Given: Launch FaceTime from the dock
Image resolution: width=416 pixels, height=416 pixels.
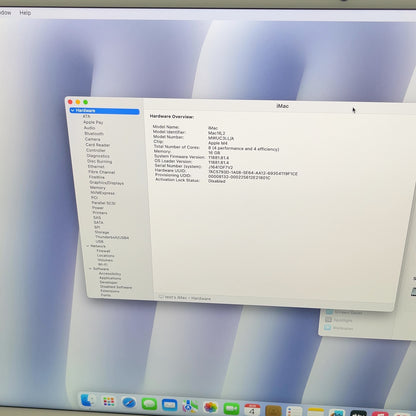Looking at the screenshot, I should pos(231,408).
